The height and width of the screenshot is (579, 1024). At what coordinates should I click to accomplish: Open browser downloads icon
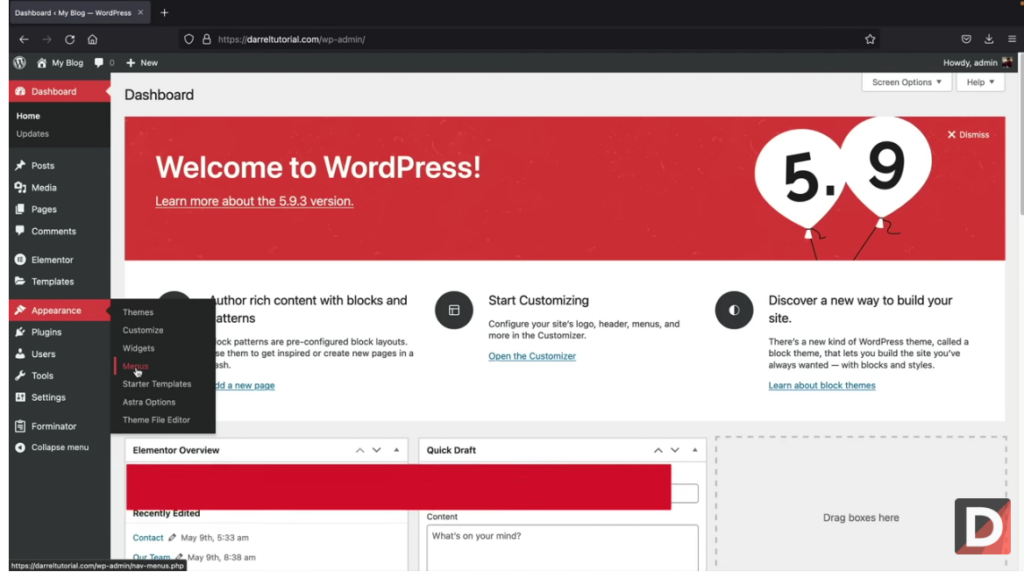989,39
